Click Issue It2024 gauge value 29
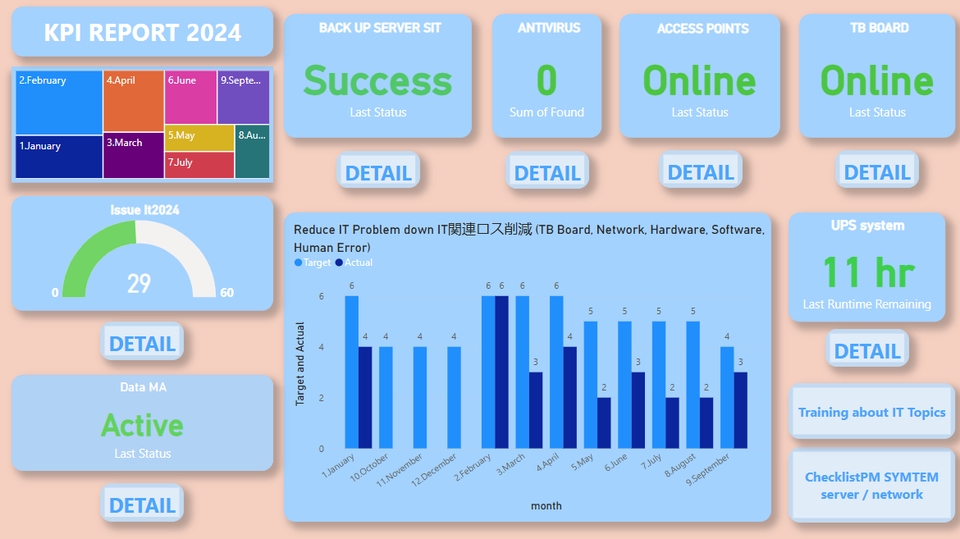The image size is (960, 539). [139, 283]
